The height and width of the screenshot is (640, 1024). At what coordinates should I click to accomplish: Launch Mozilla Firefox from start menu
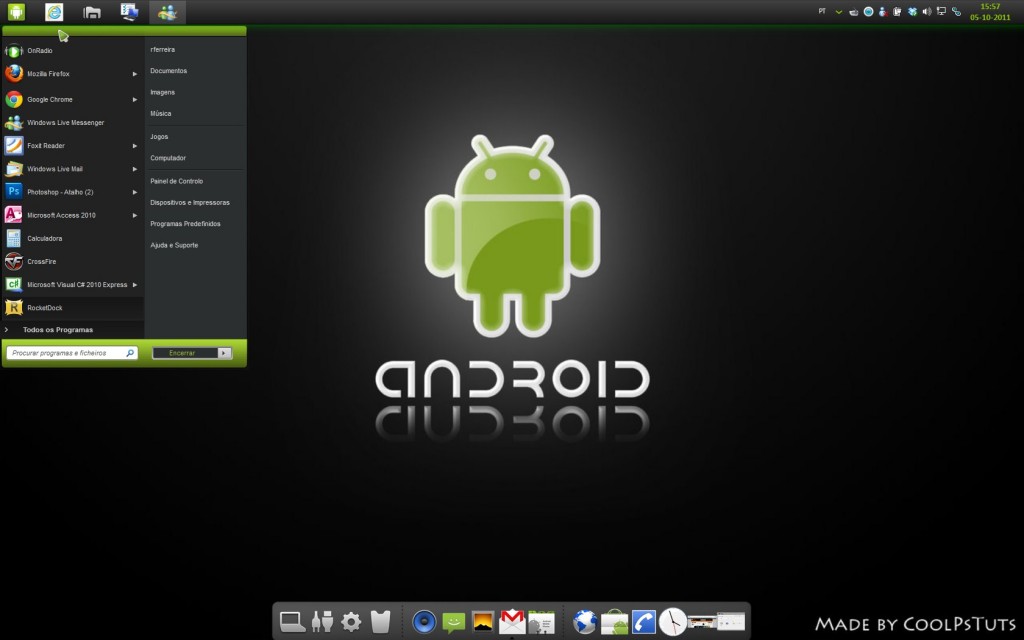[x=72, y=74]
